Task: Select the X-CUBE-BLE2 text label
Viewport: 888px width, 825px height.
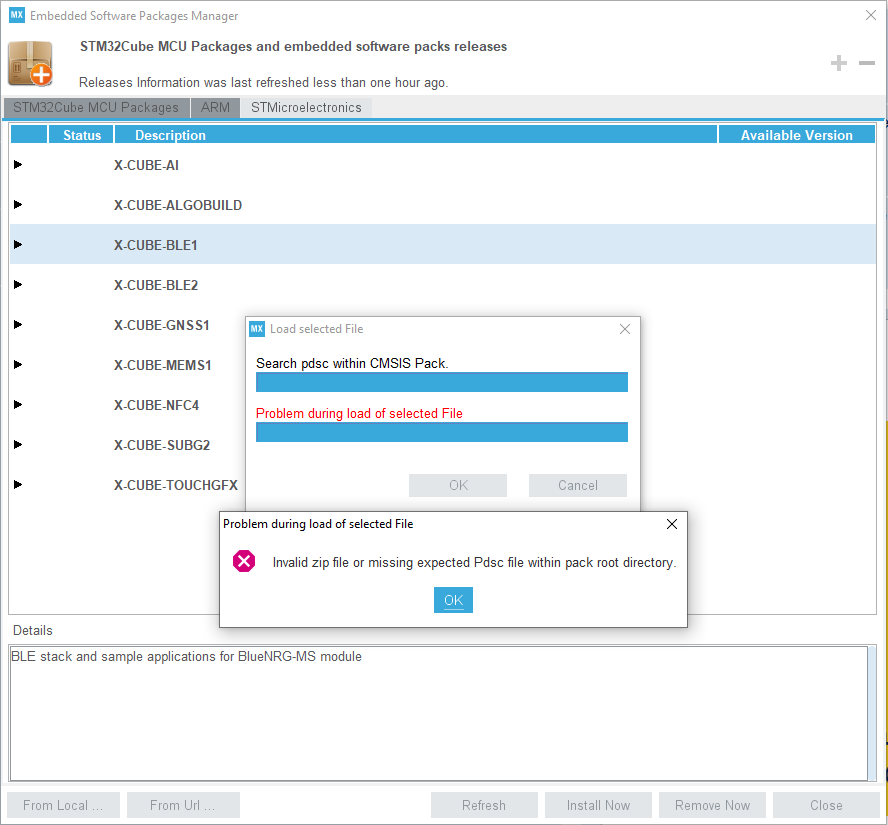Action: pyautogui.click(x=156, y=285)
